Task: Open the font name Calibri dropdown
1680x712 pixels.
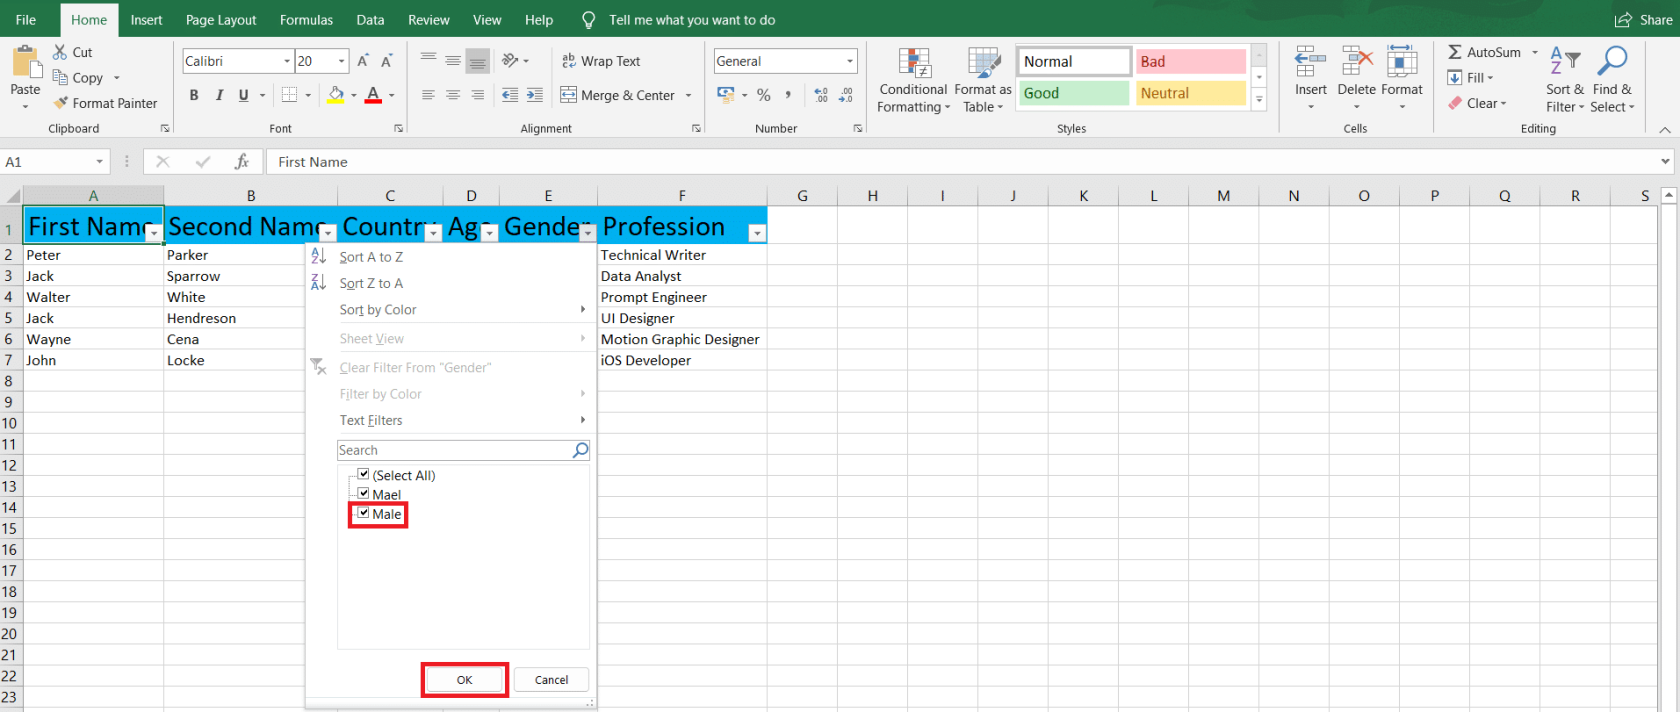Action: [x=287, y=61]
